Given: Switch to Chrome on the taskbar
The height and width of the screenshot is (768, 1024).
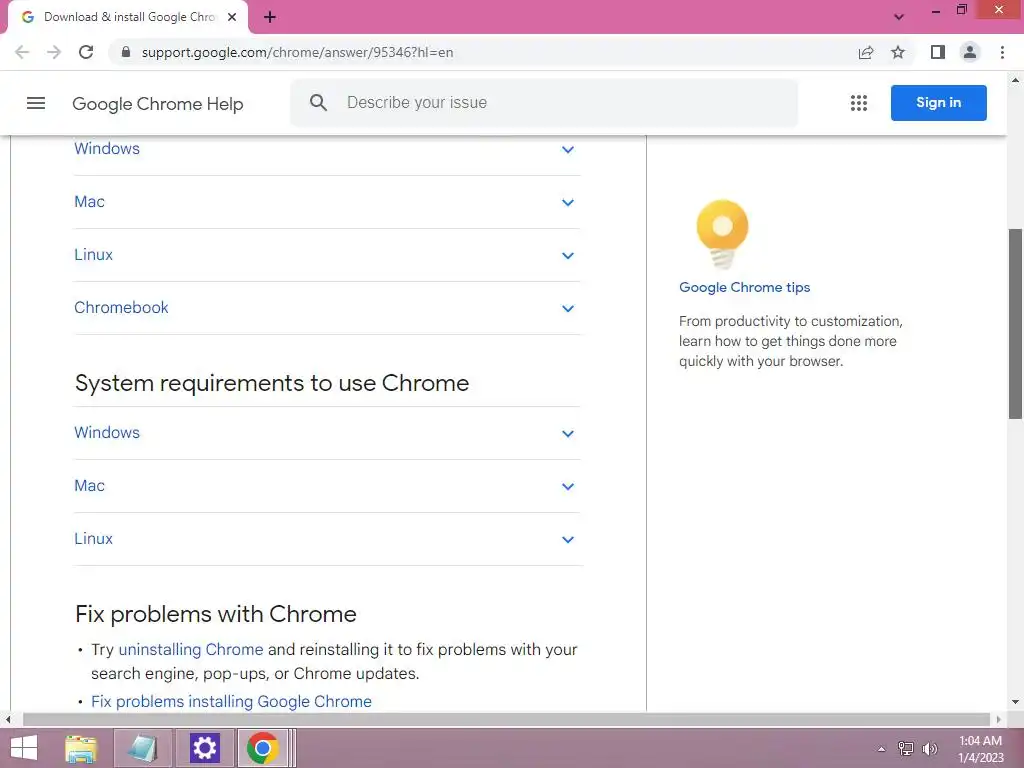Looking at the screenshot, I should (x=263, y=748).
